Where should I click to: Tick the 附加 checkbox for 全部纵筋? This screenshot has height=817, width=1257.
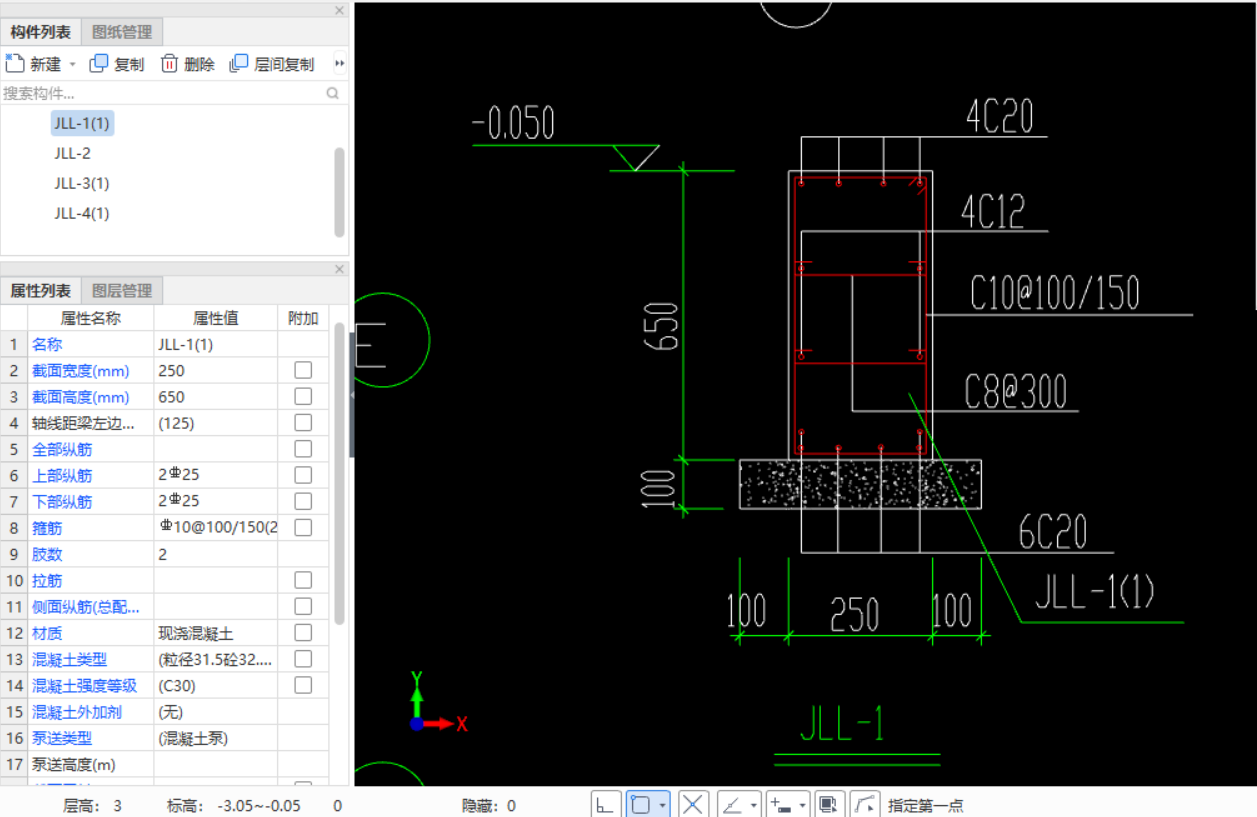[x=303, y=448]
